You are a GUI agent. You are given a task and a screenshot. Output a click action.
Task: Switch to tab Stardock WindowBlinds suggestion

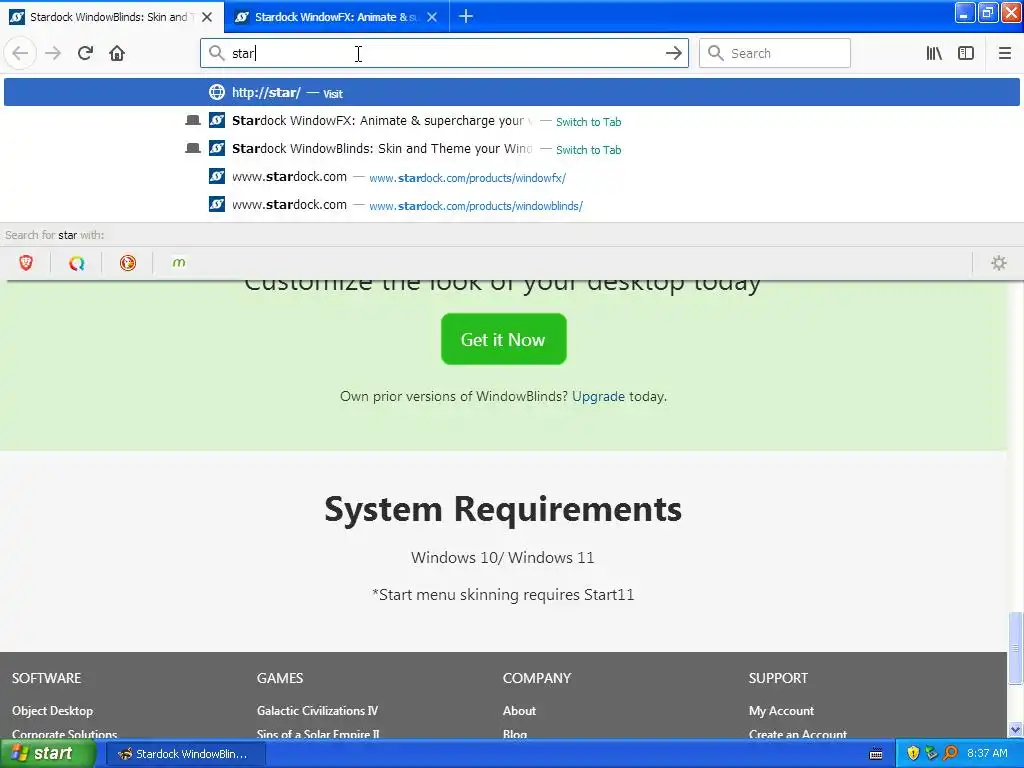(512, 149)
